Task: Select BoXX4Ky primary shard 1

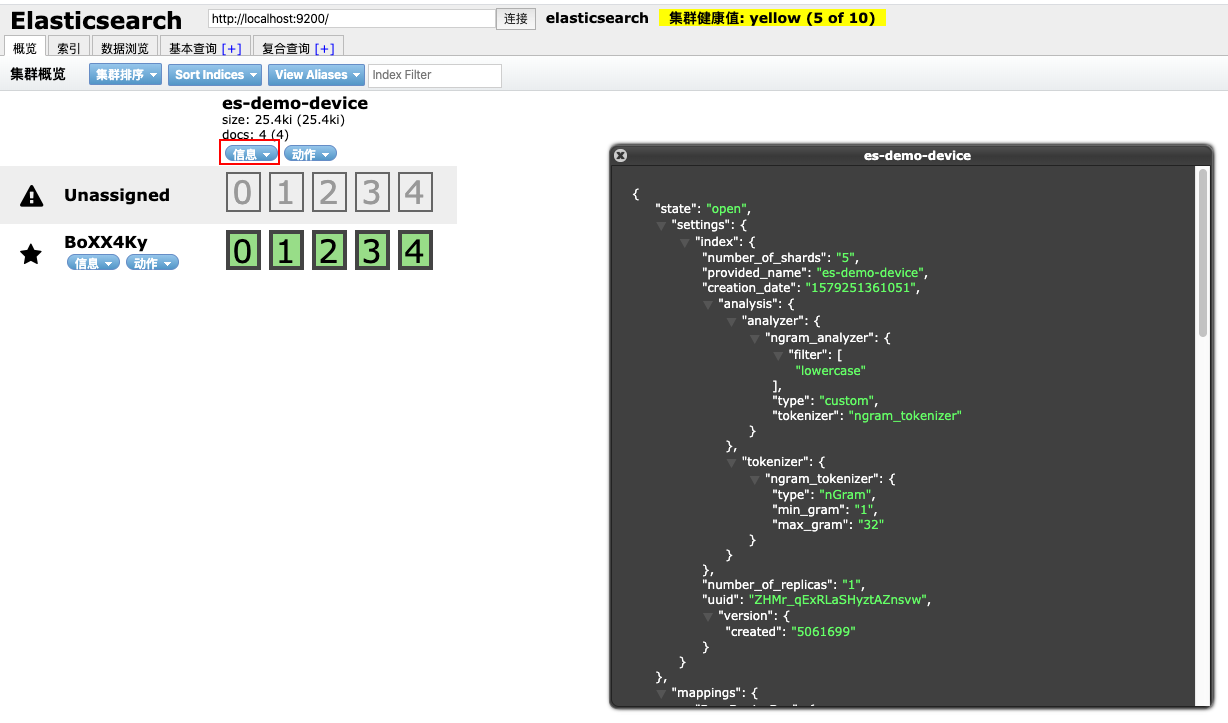Action: 286,252
